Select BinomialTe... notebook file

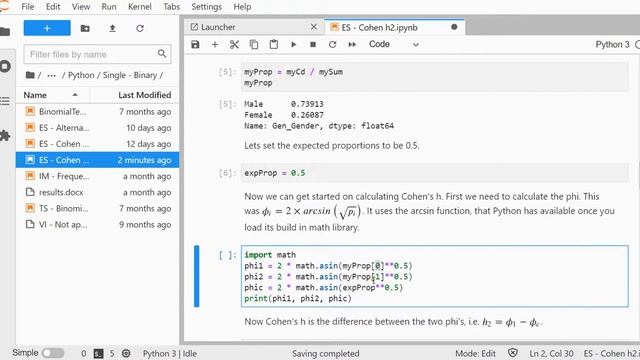97,111
